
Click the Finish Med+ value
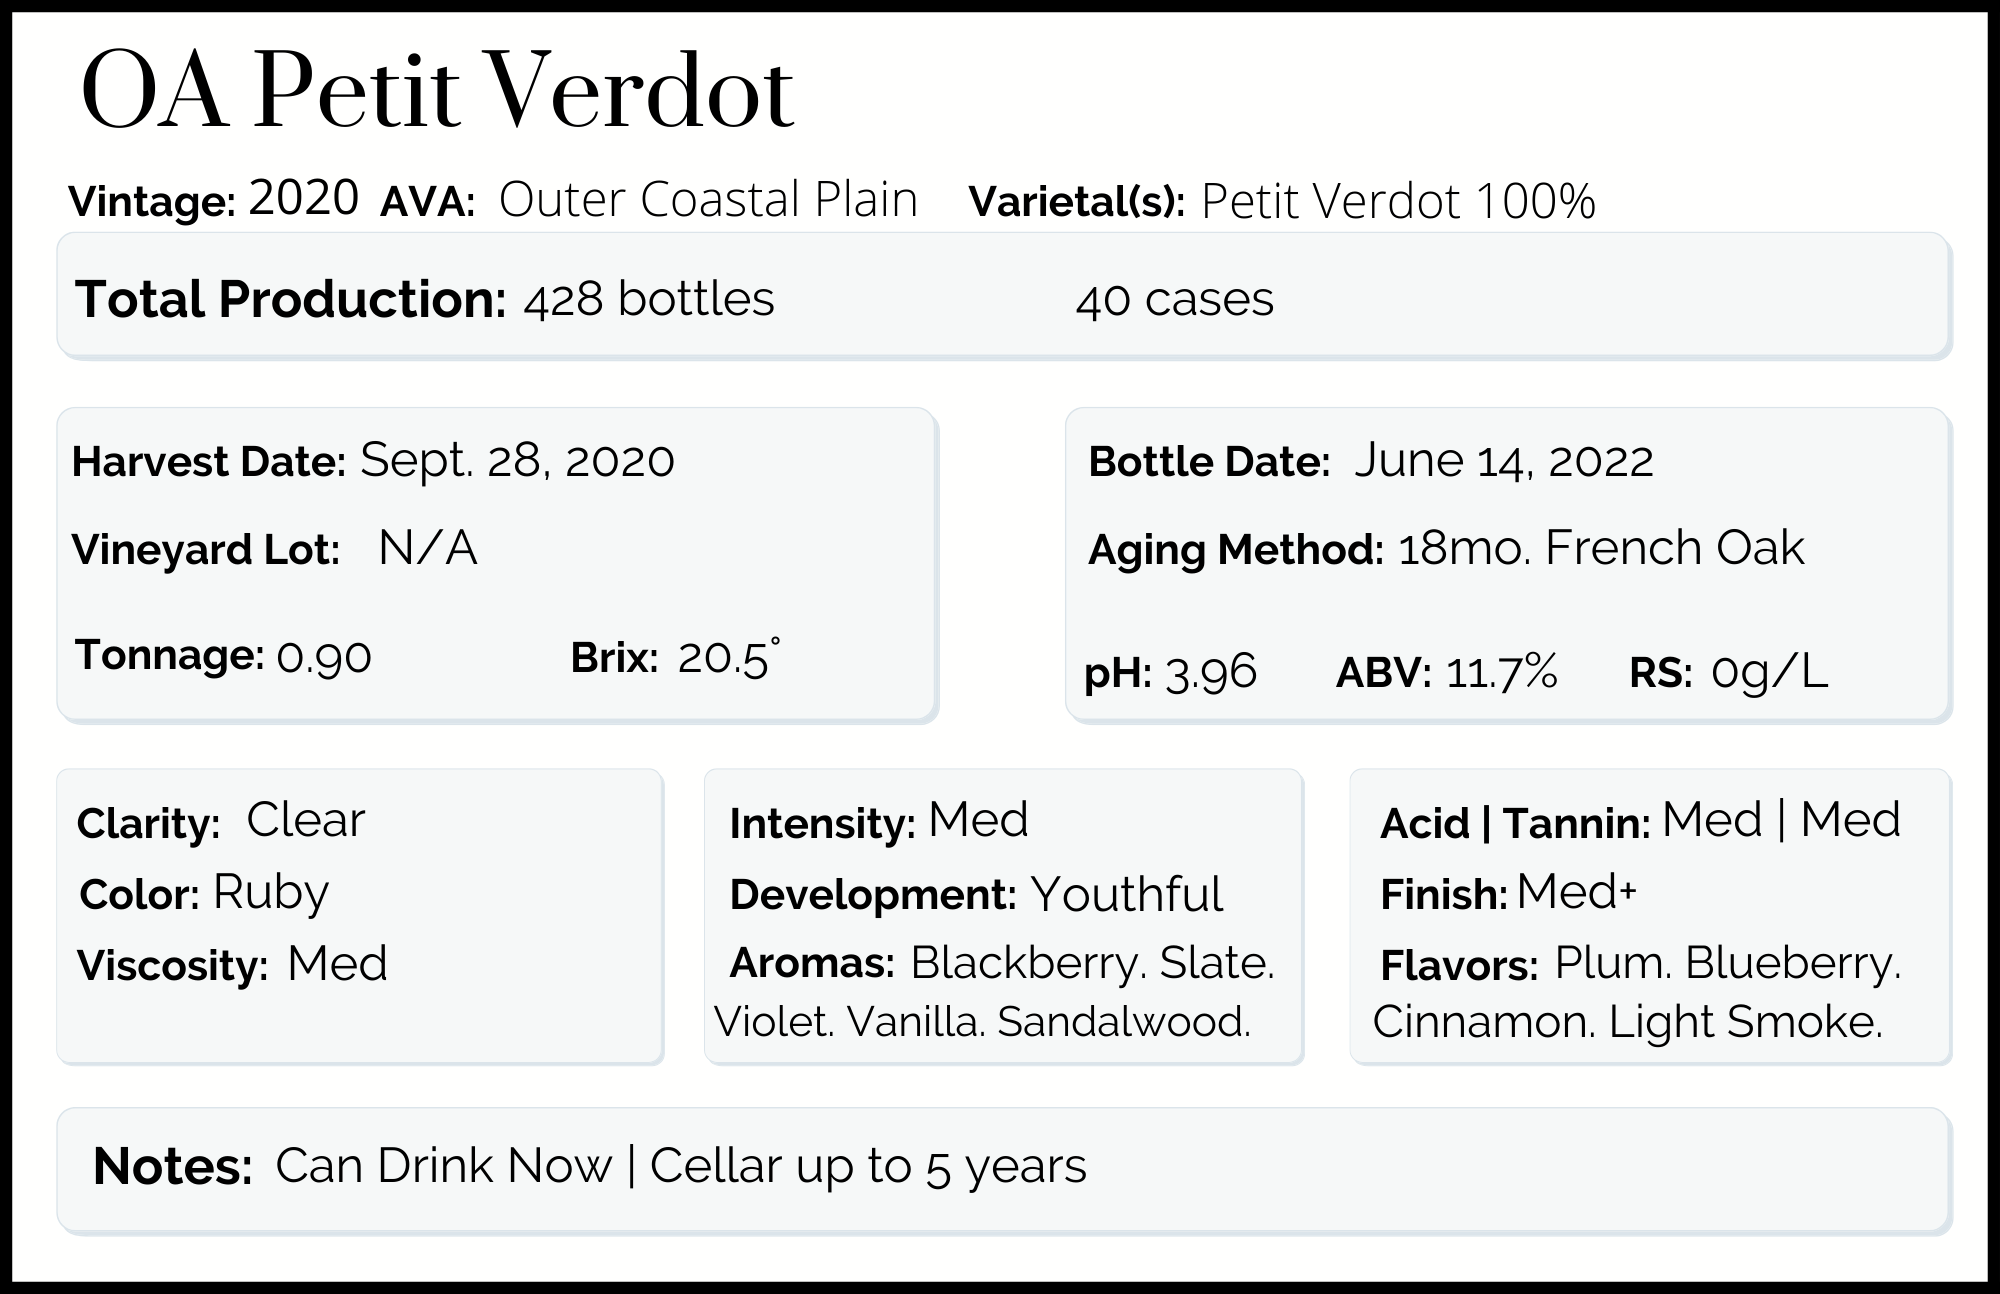pos(1576,892)
